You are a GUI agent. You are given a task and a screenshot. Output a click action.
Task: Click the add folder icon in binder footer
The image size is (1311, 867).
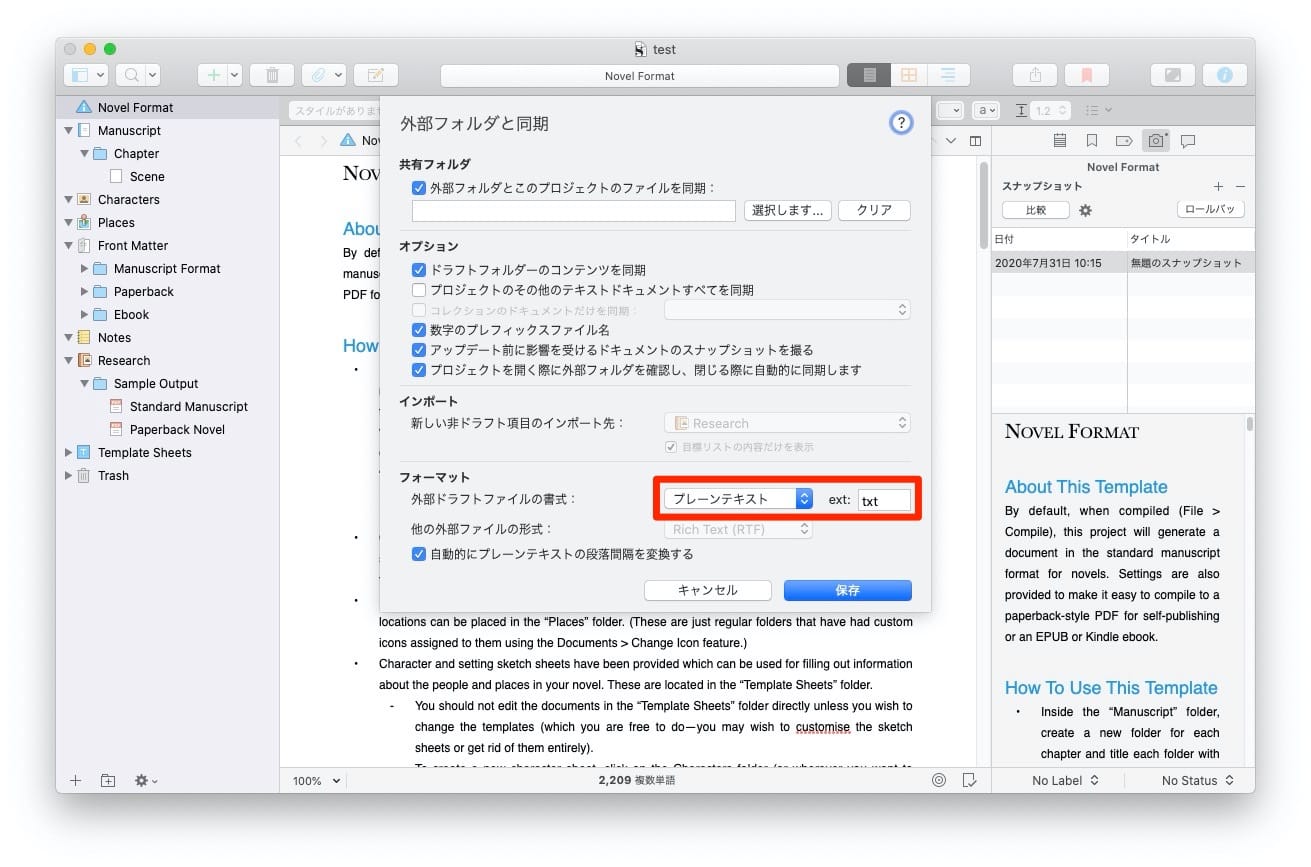(108, 780)
